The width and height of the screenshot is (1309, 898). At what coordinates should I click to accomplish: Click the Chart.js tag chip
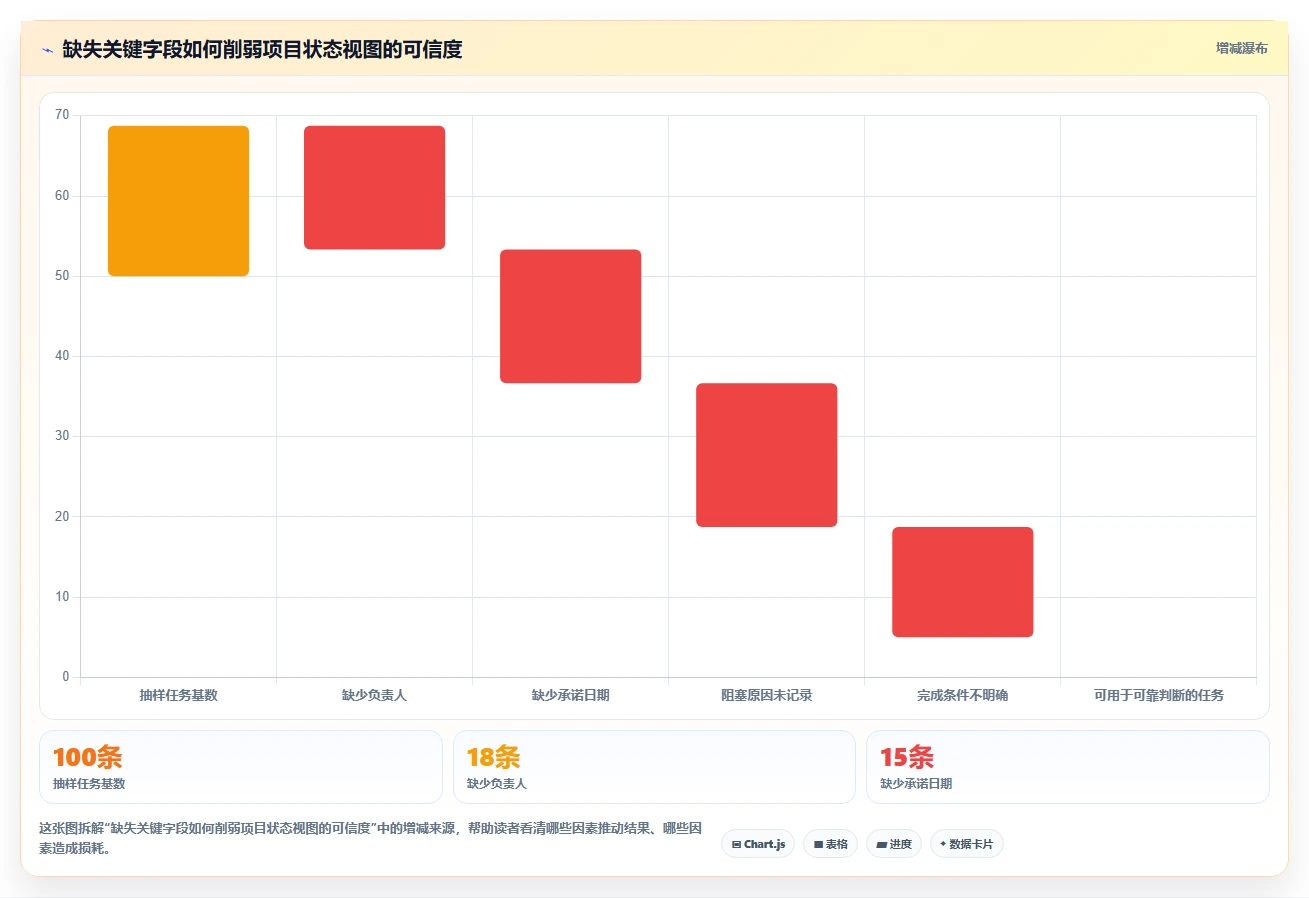(758, 844)
